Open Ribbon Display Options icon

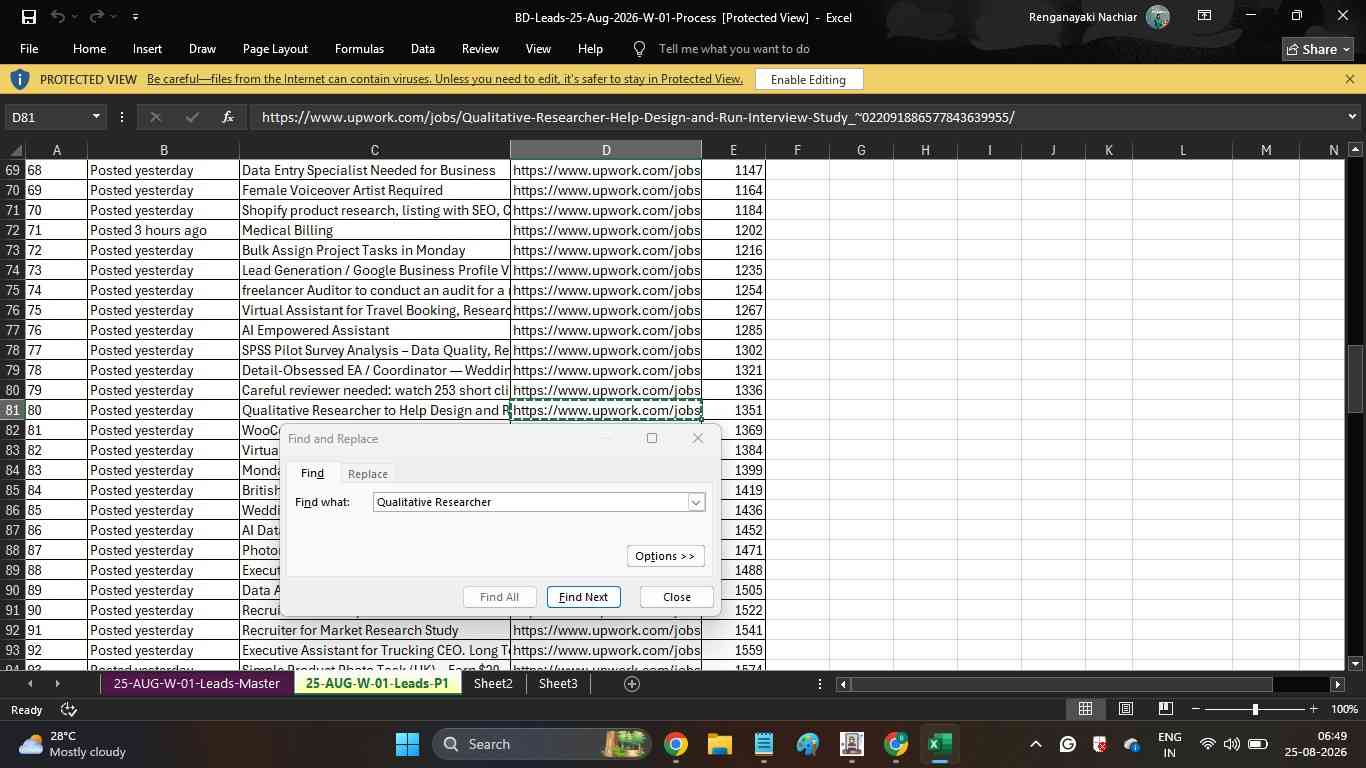(x=1204, y=16)
